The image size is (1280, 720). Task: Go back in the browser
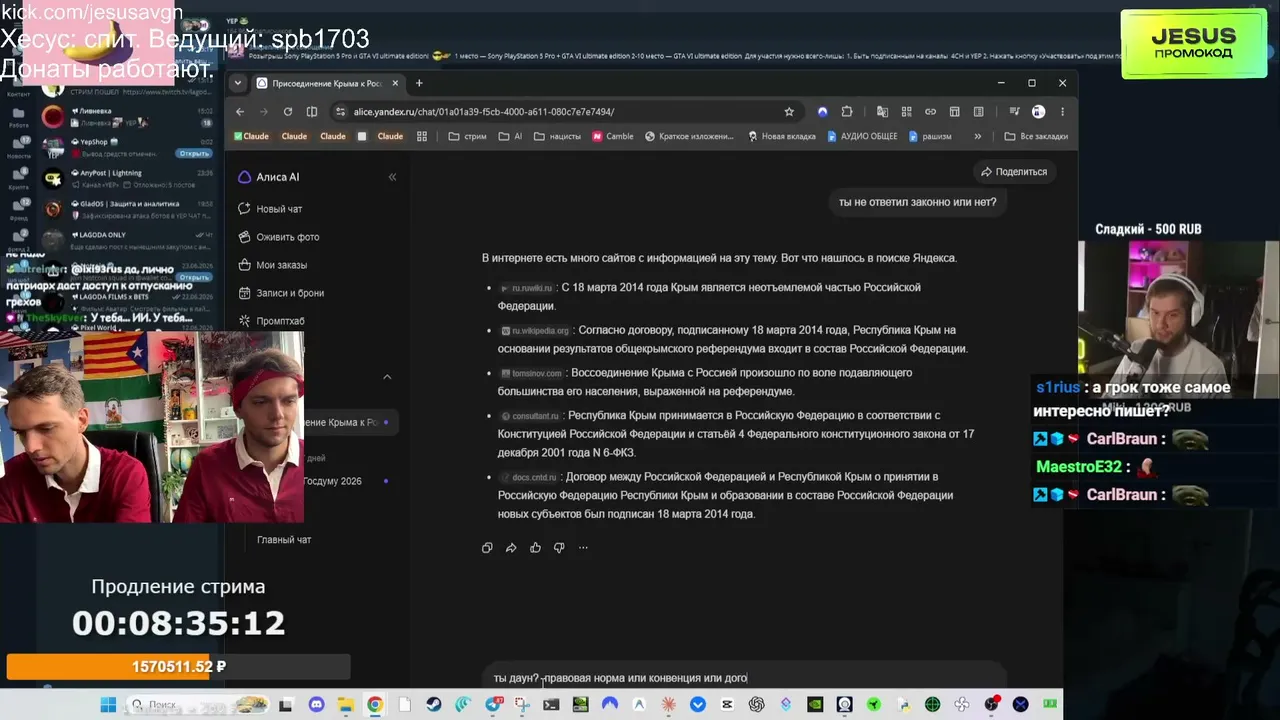point(240,112)
